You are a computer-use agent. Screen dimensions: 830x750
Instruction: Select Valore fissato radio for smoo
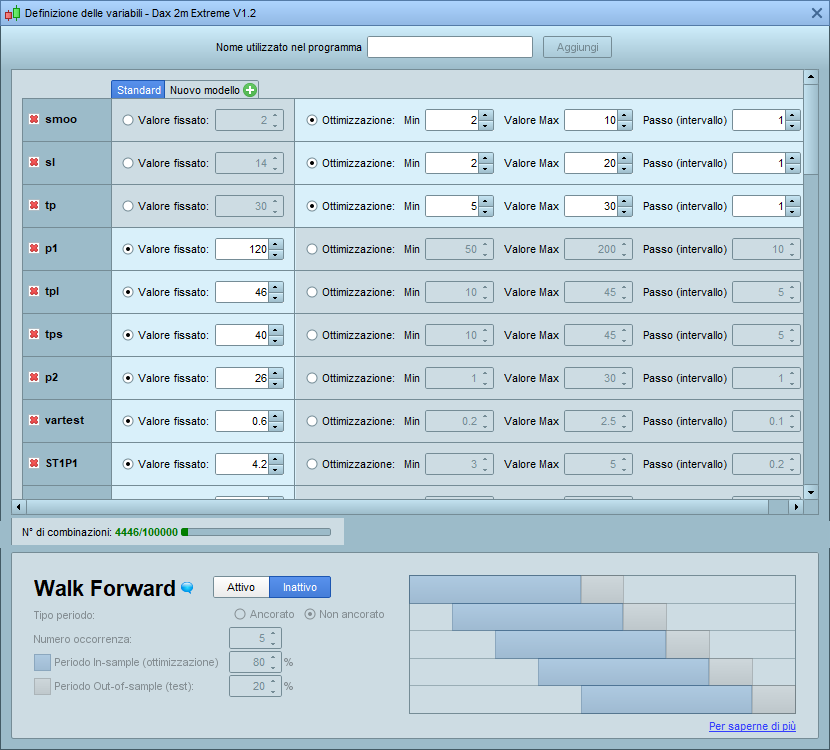(x=128, y=120)
